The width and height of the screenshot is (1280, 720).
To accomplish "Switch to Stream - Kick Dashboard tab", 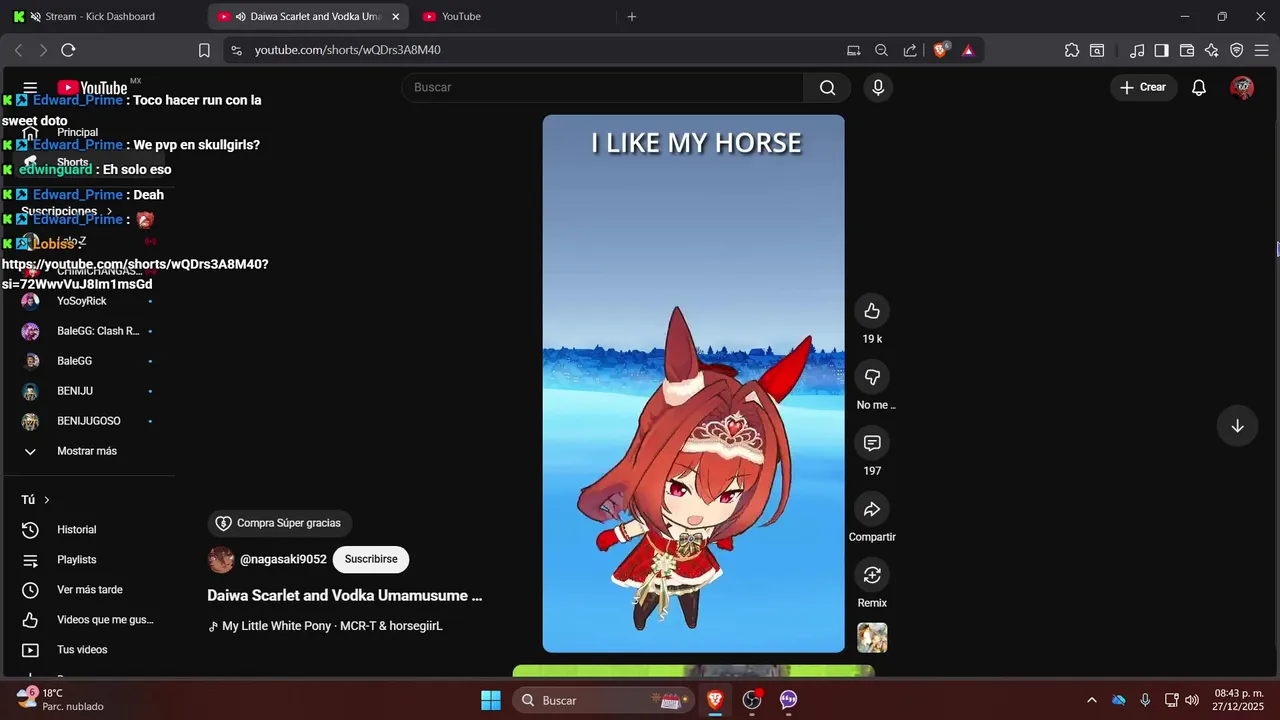I will point(100,16).
